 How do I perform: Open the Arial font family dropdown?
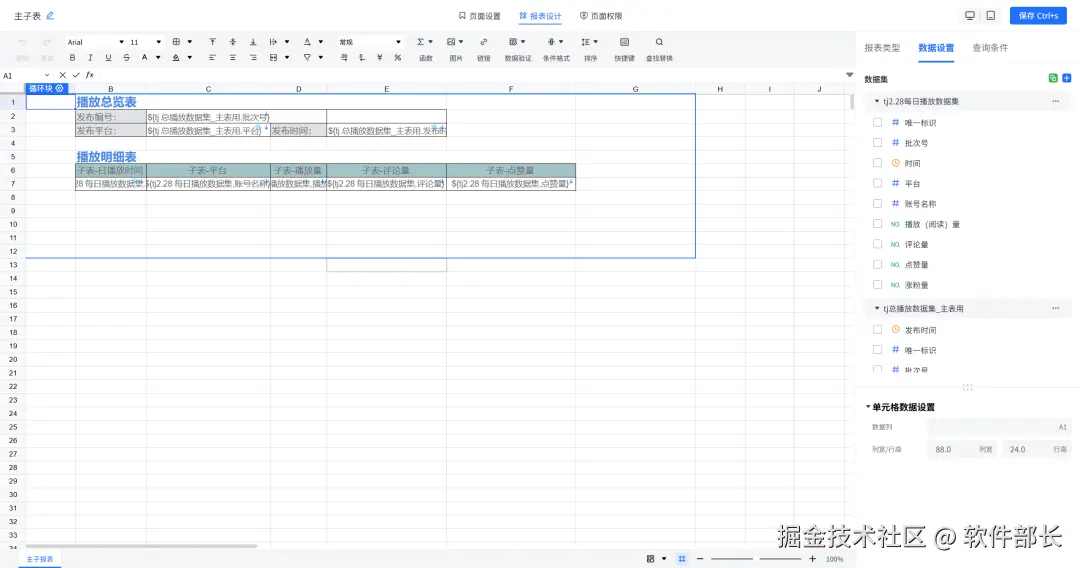(95, 42)
